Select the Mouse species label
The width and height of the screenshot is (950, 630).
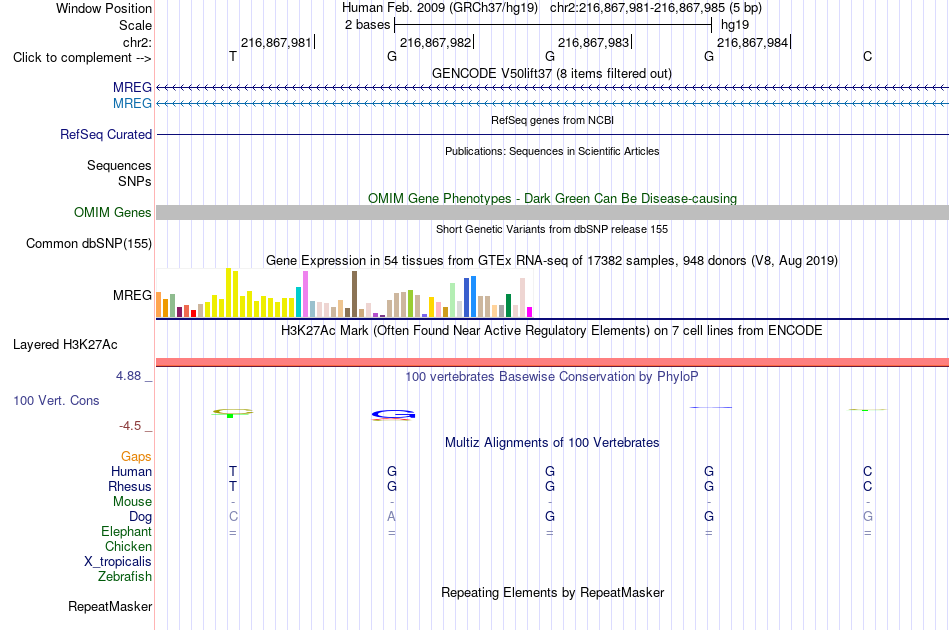[x=132, y=502]
